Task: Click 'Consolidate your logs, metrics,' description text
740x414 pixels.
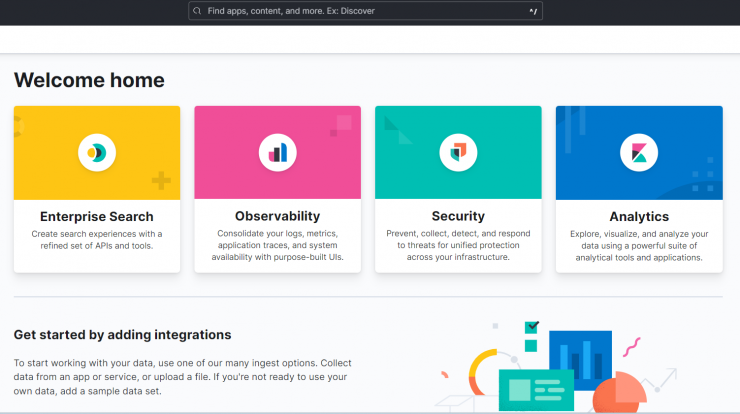Action: coord(278,233)
